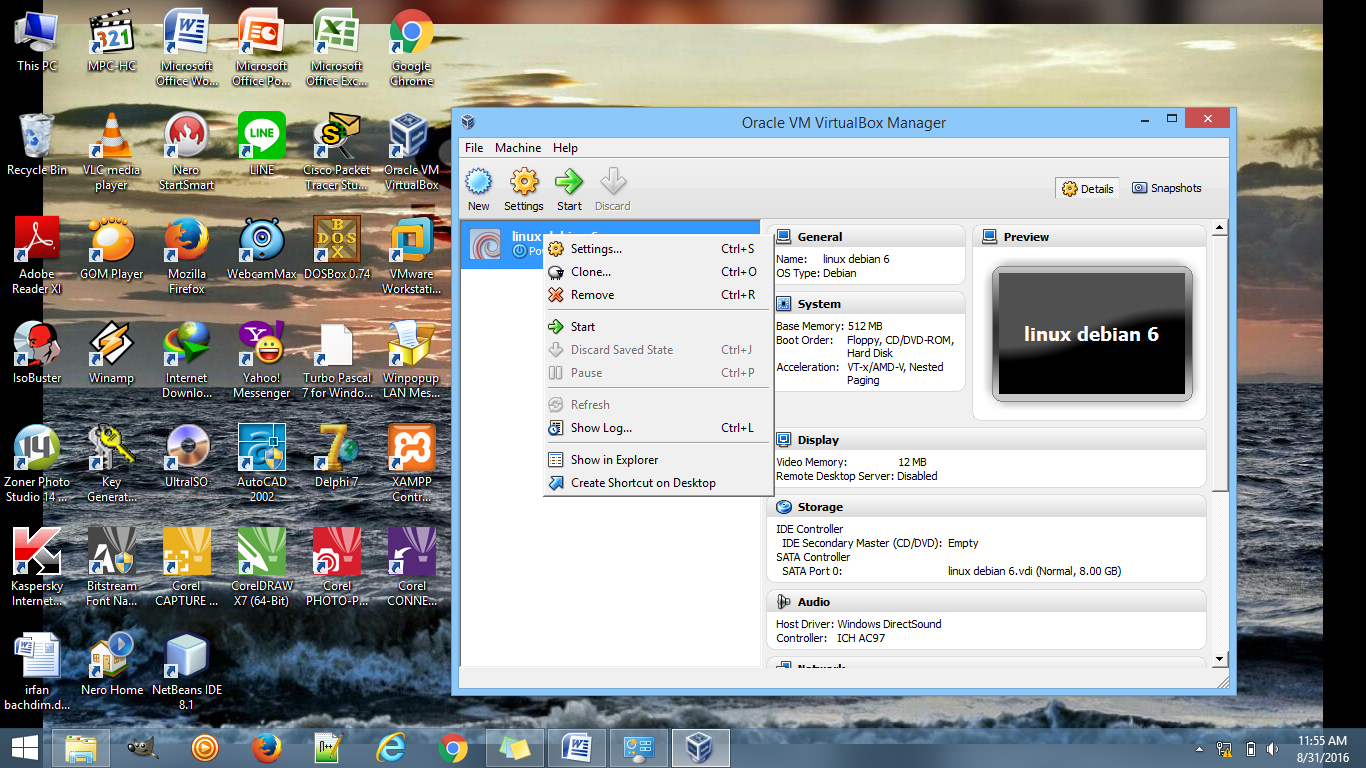Click the New toolbar icon in VirtualBox
The image size is (1366, 768).
[x=479, y=189]
